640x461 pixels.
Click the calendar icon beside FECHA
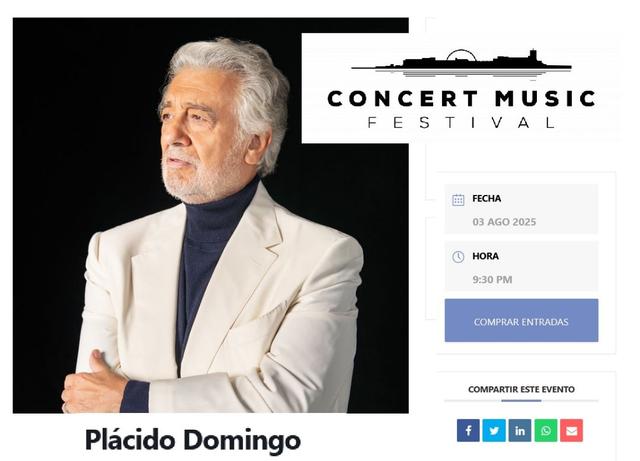pyautogui.click(x=458, y=200)
